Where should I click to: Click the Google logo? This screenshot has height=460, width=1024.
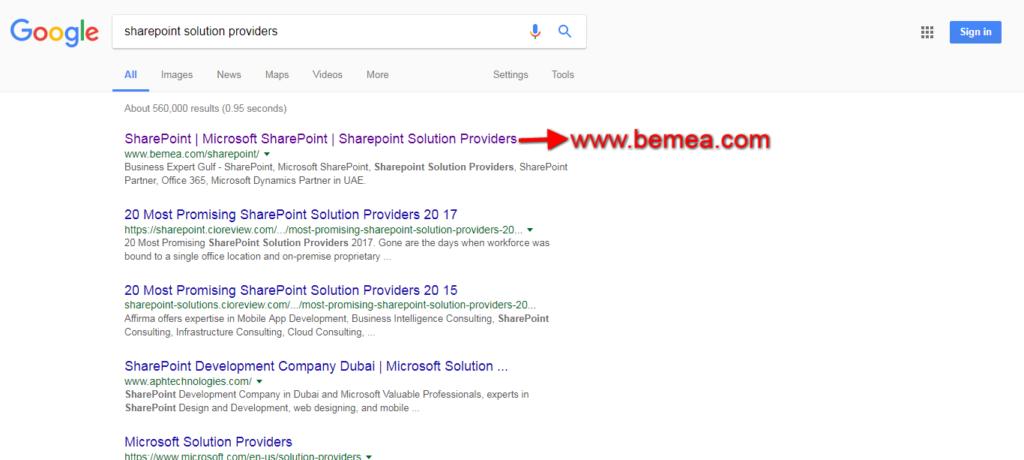pyautogui.click(x=54, y=32)
